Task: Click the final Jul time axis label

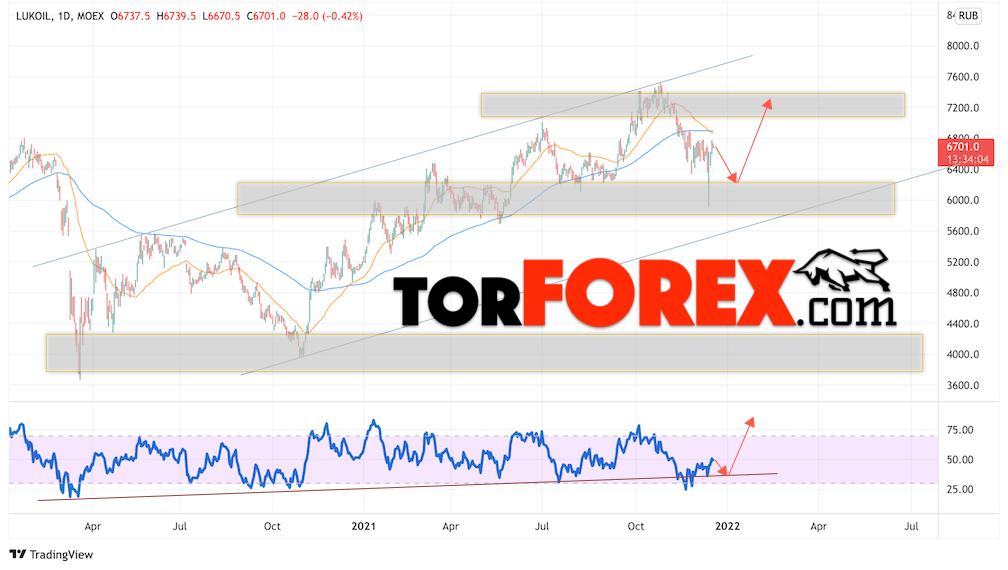Action: pos(911,526)
